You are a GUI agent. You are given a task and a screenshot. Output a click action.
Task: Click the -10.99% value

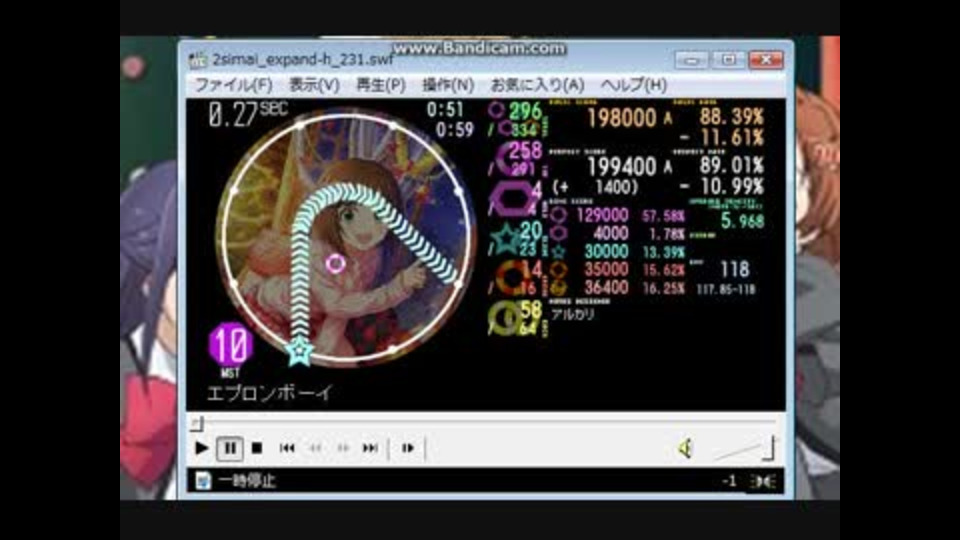pyautogui.click(x=722, y=187)
